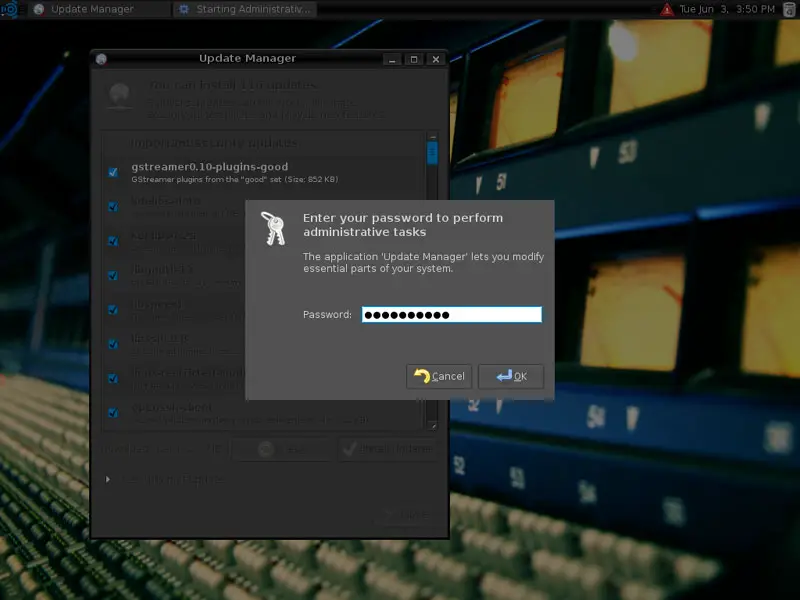This screenshot has width=800, height=600.
Task: Grab the update list scrollbar thumb
Action: tap(432, 153)
